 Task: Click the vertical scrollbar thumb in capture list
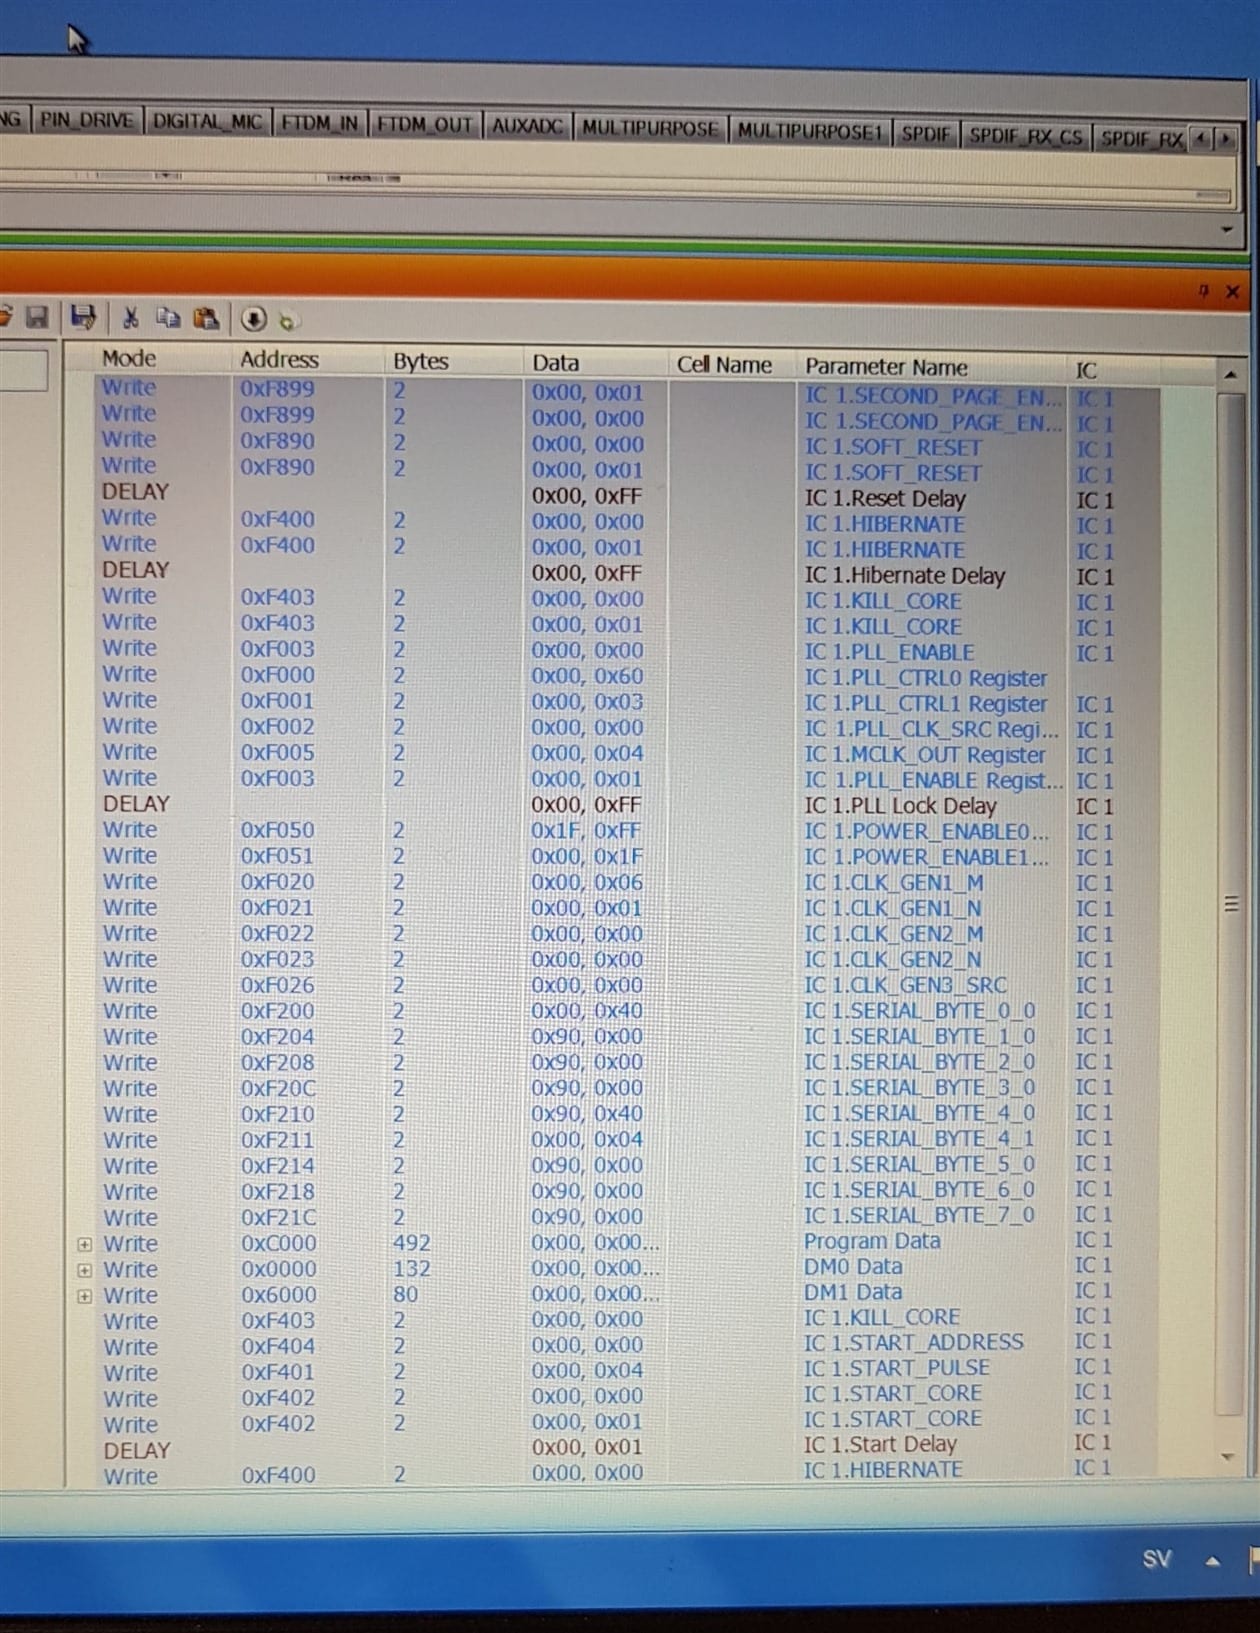click(1231, 903)
